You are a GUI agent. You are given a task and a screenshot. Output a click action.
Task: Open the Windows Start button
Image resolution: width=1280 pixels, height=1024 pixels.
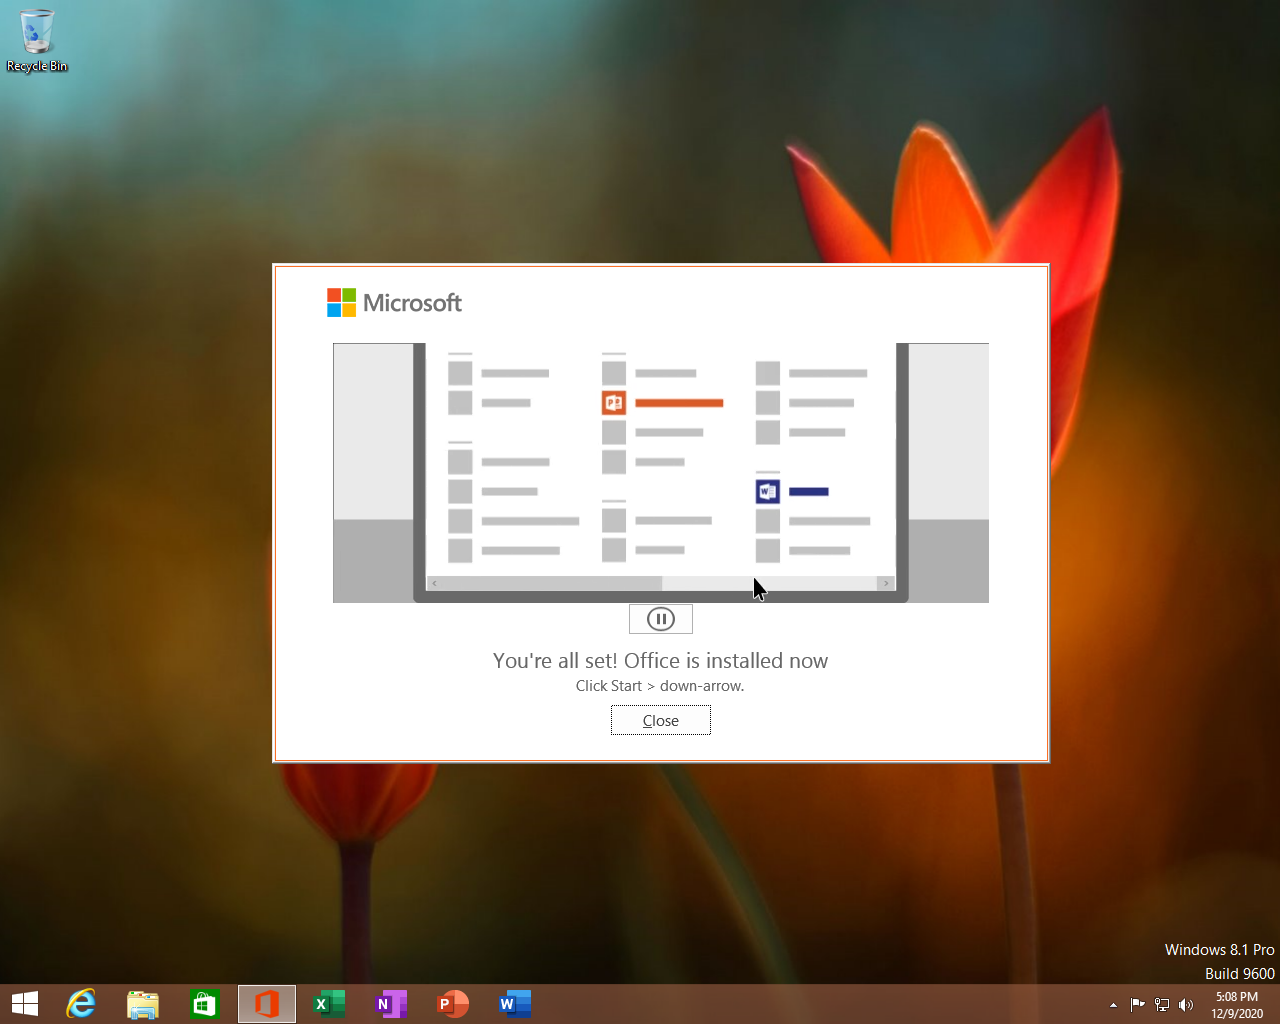(24, 1003)
